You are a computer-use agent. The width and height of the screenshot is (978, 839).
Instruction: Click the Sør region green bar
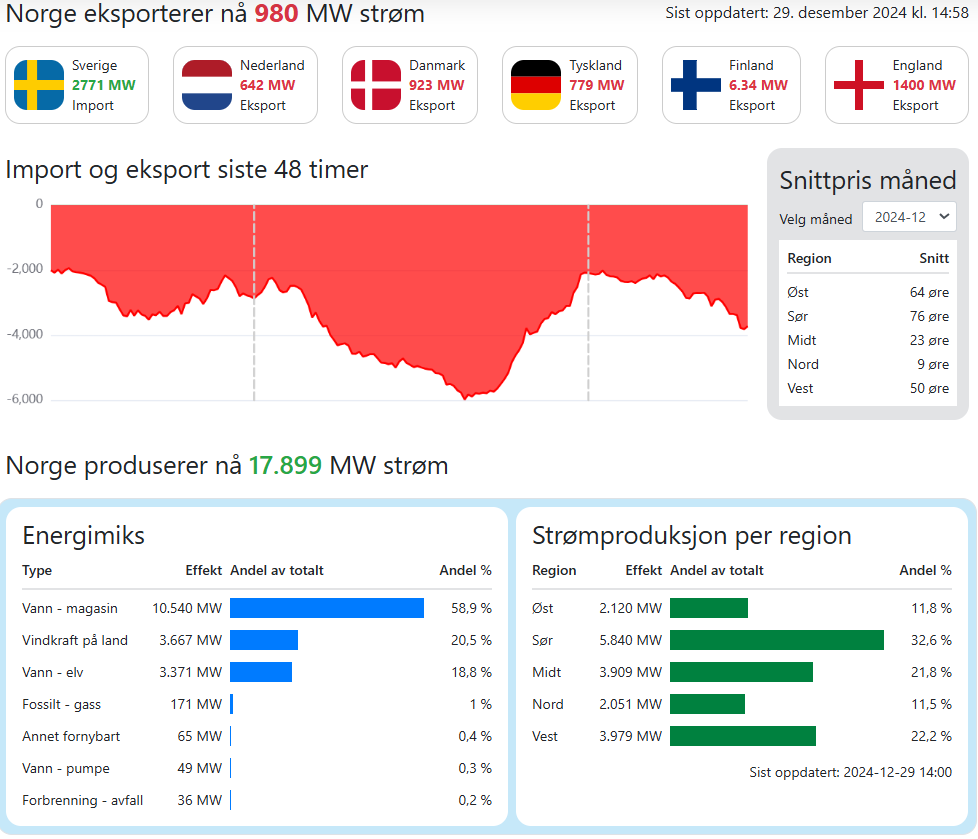tap(777, 640)
